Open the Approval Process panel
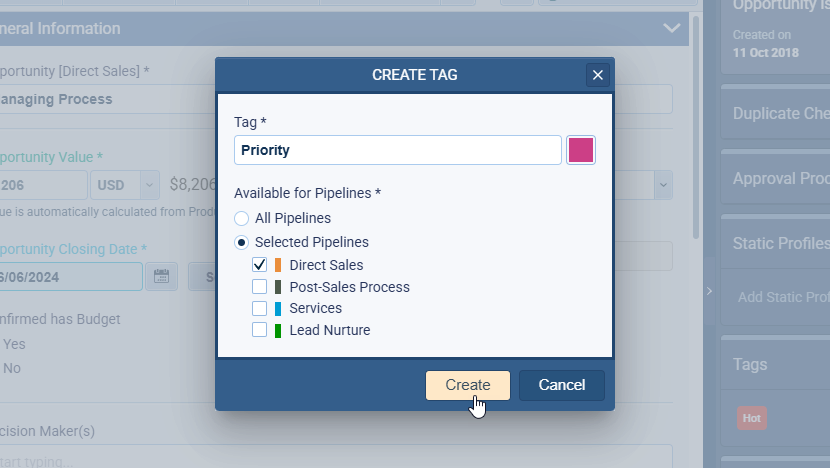This screenshot has width=830, height=468. [x=780, y=179]
